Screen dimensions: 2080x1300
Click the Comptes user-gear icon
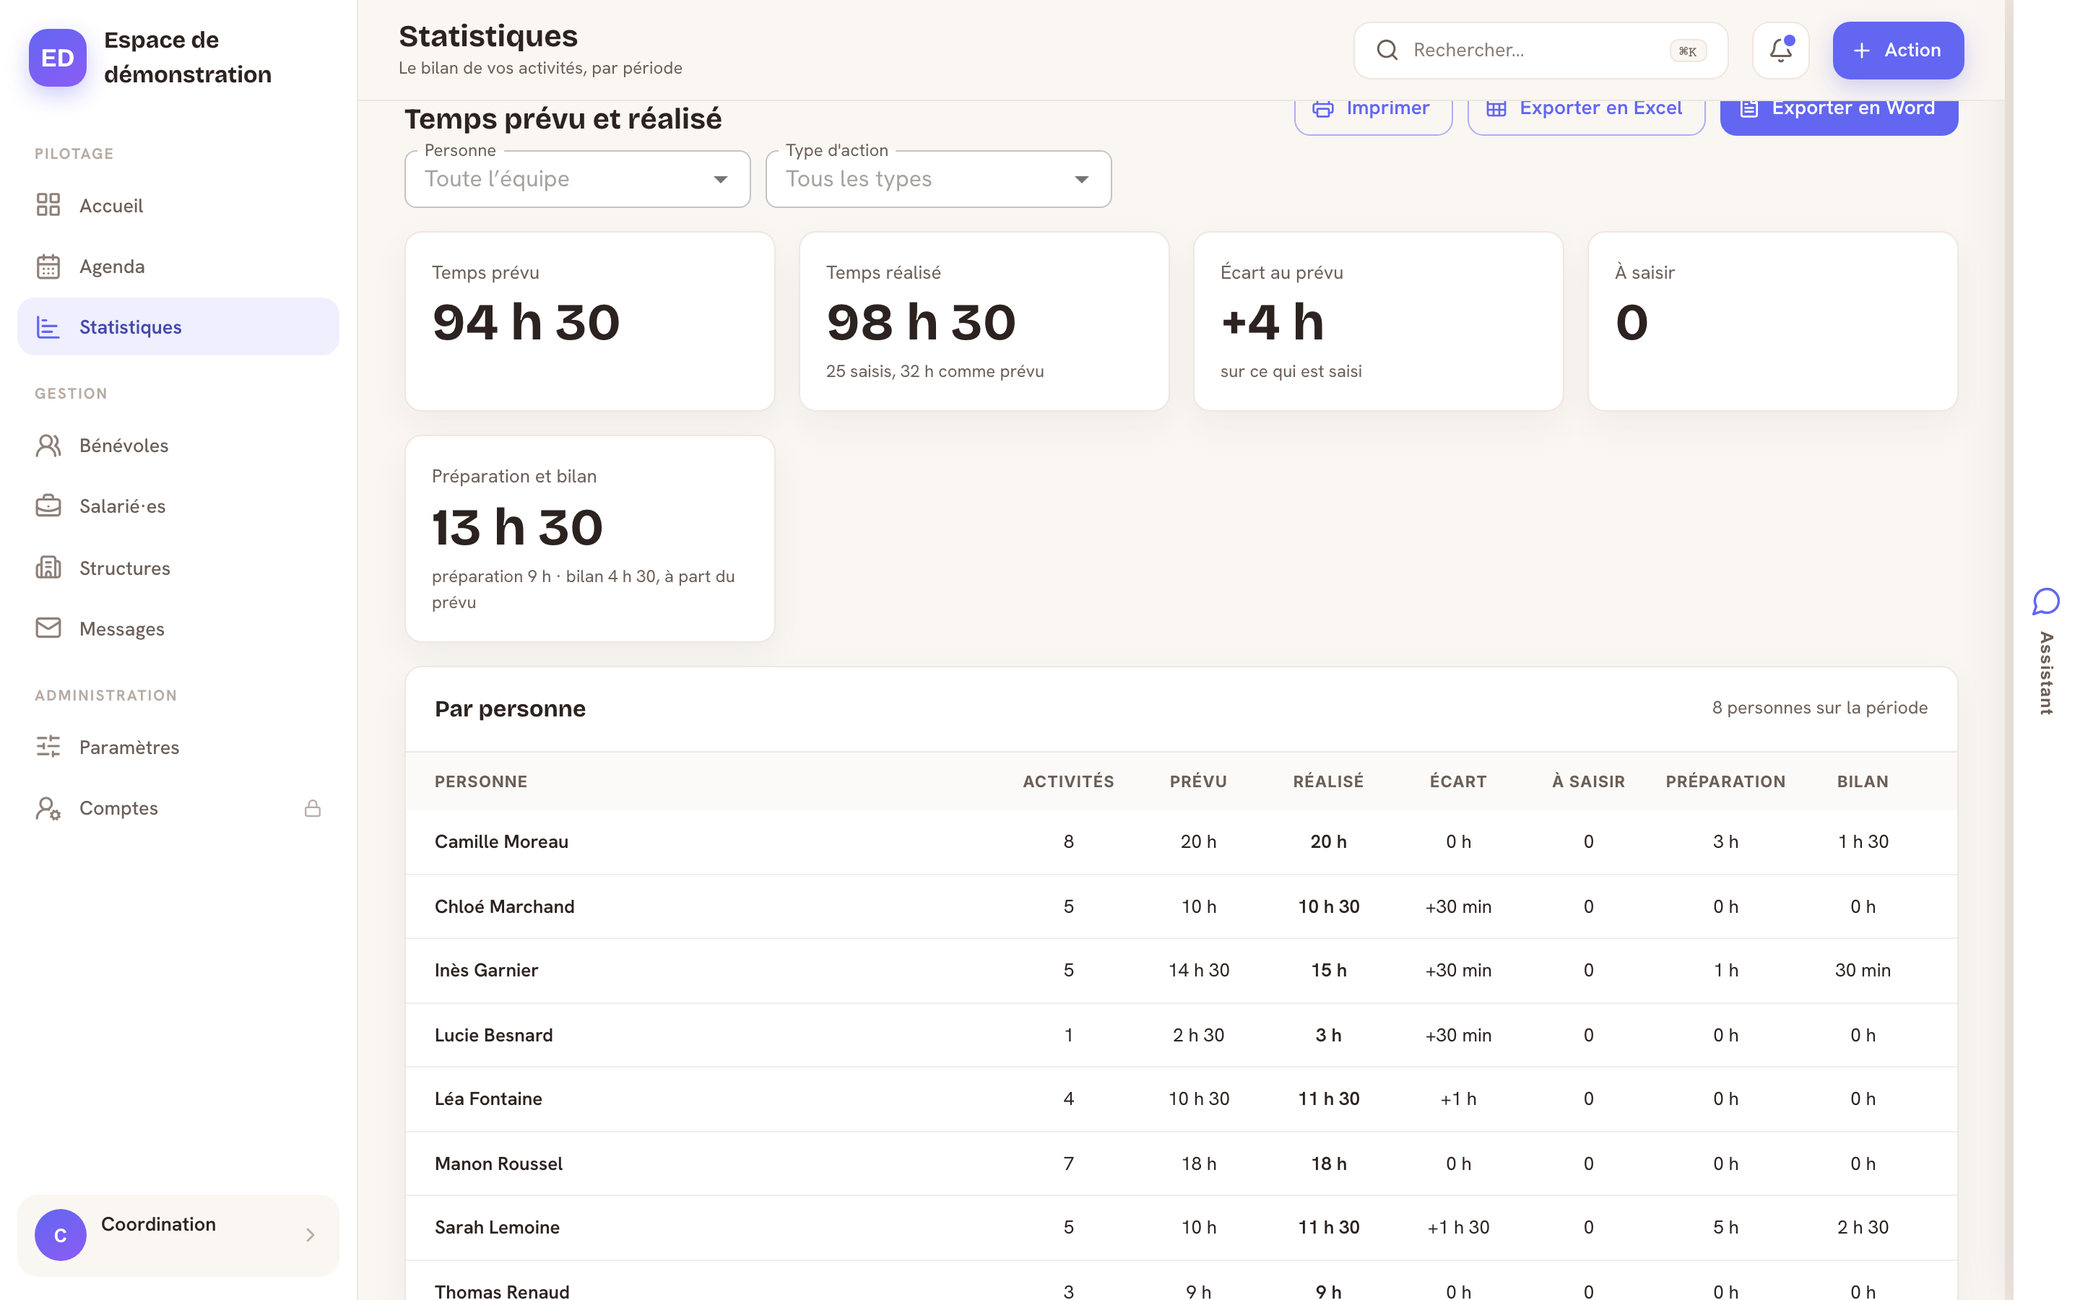(x=48, y=808)
